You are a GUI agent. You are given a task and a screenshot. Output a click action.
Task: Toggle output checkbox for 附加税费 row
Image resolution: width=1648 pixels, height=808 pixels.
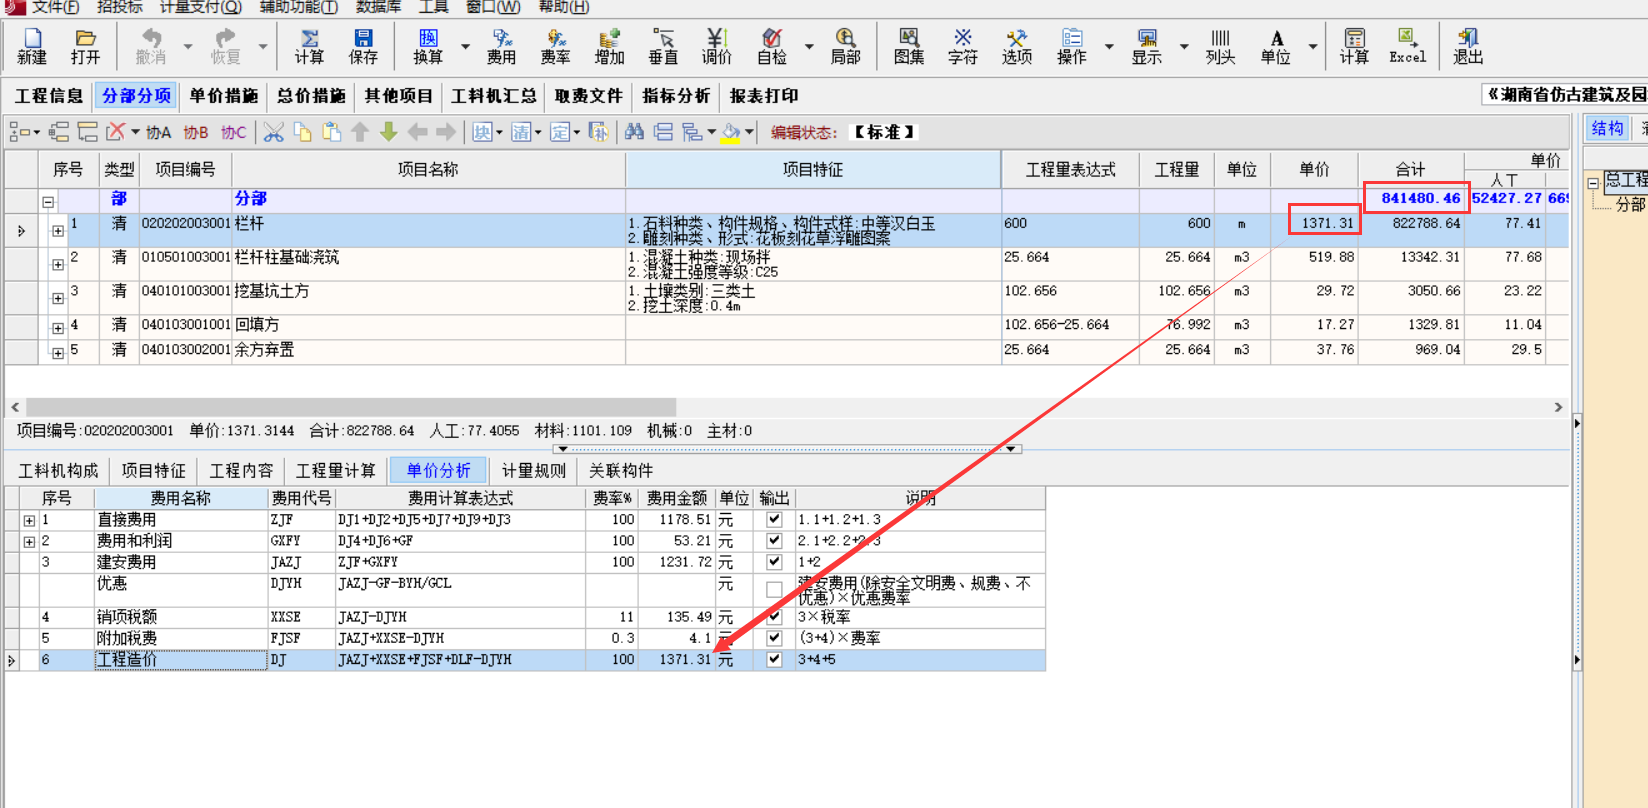click(x=774, y=638)
